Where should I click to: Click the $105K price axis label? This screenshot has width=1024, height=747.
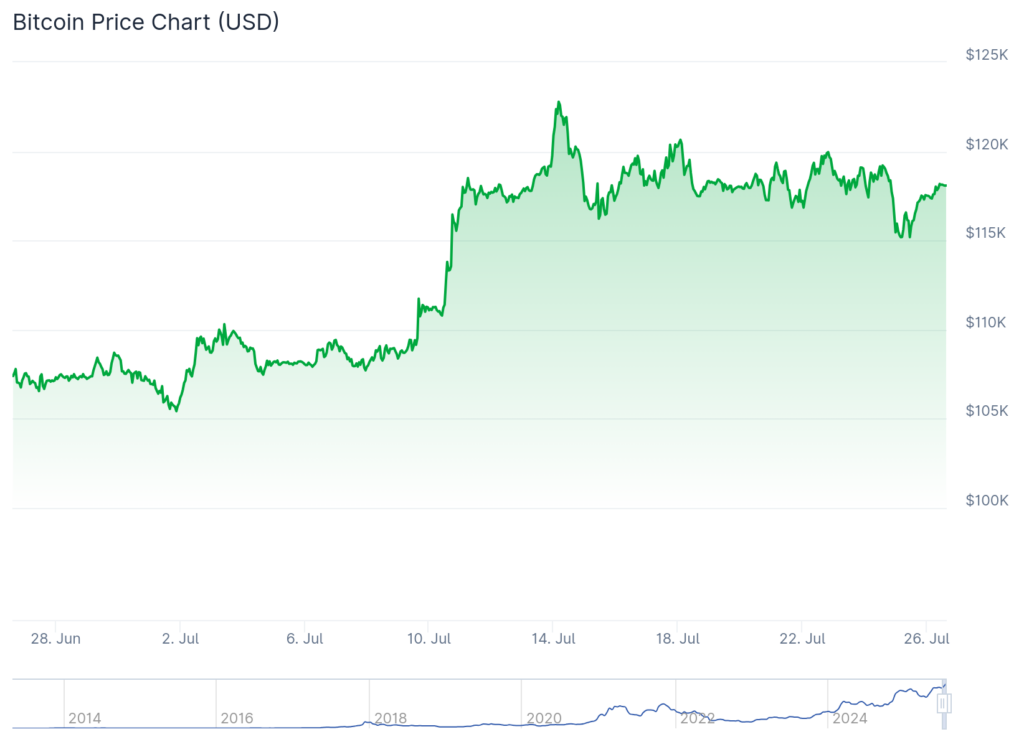coord(986,411)
